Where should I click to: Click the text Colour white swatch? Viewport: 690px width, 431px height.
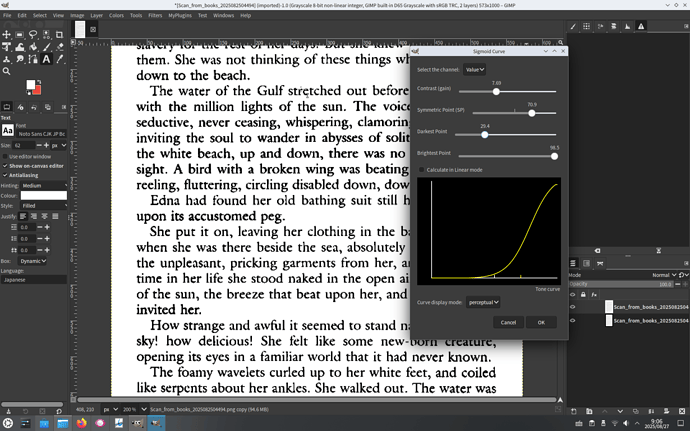click(x=44, y=195)
